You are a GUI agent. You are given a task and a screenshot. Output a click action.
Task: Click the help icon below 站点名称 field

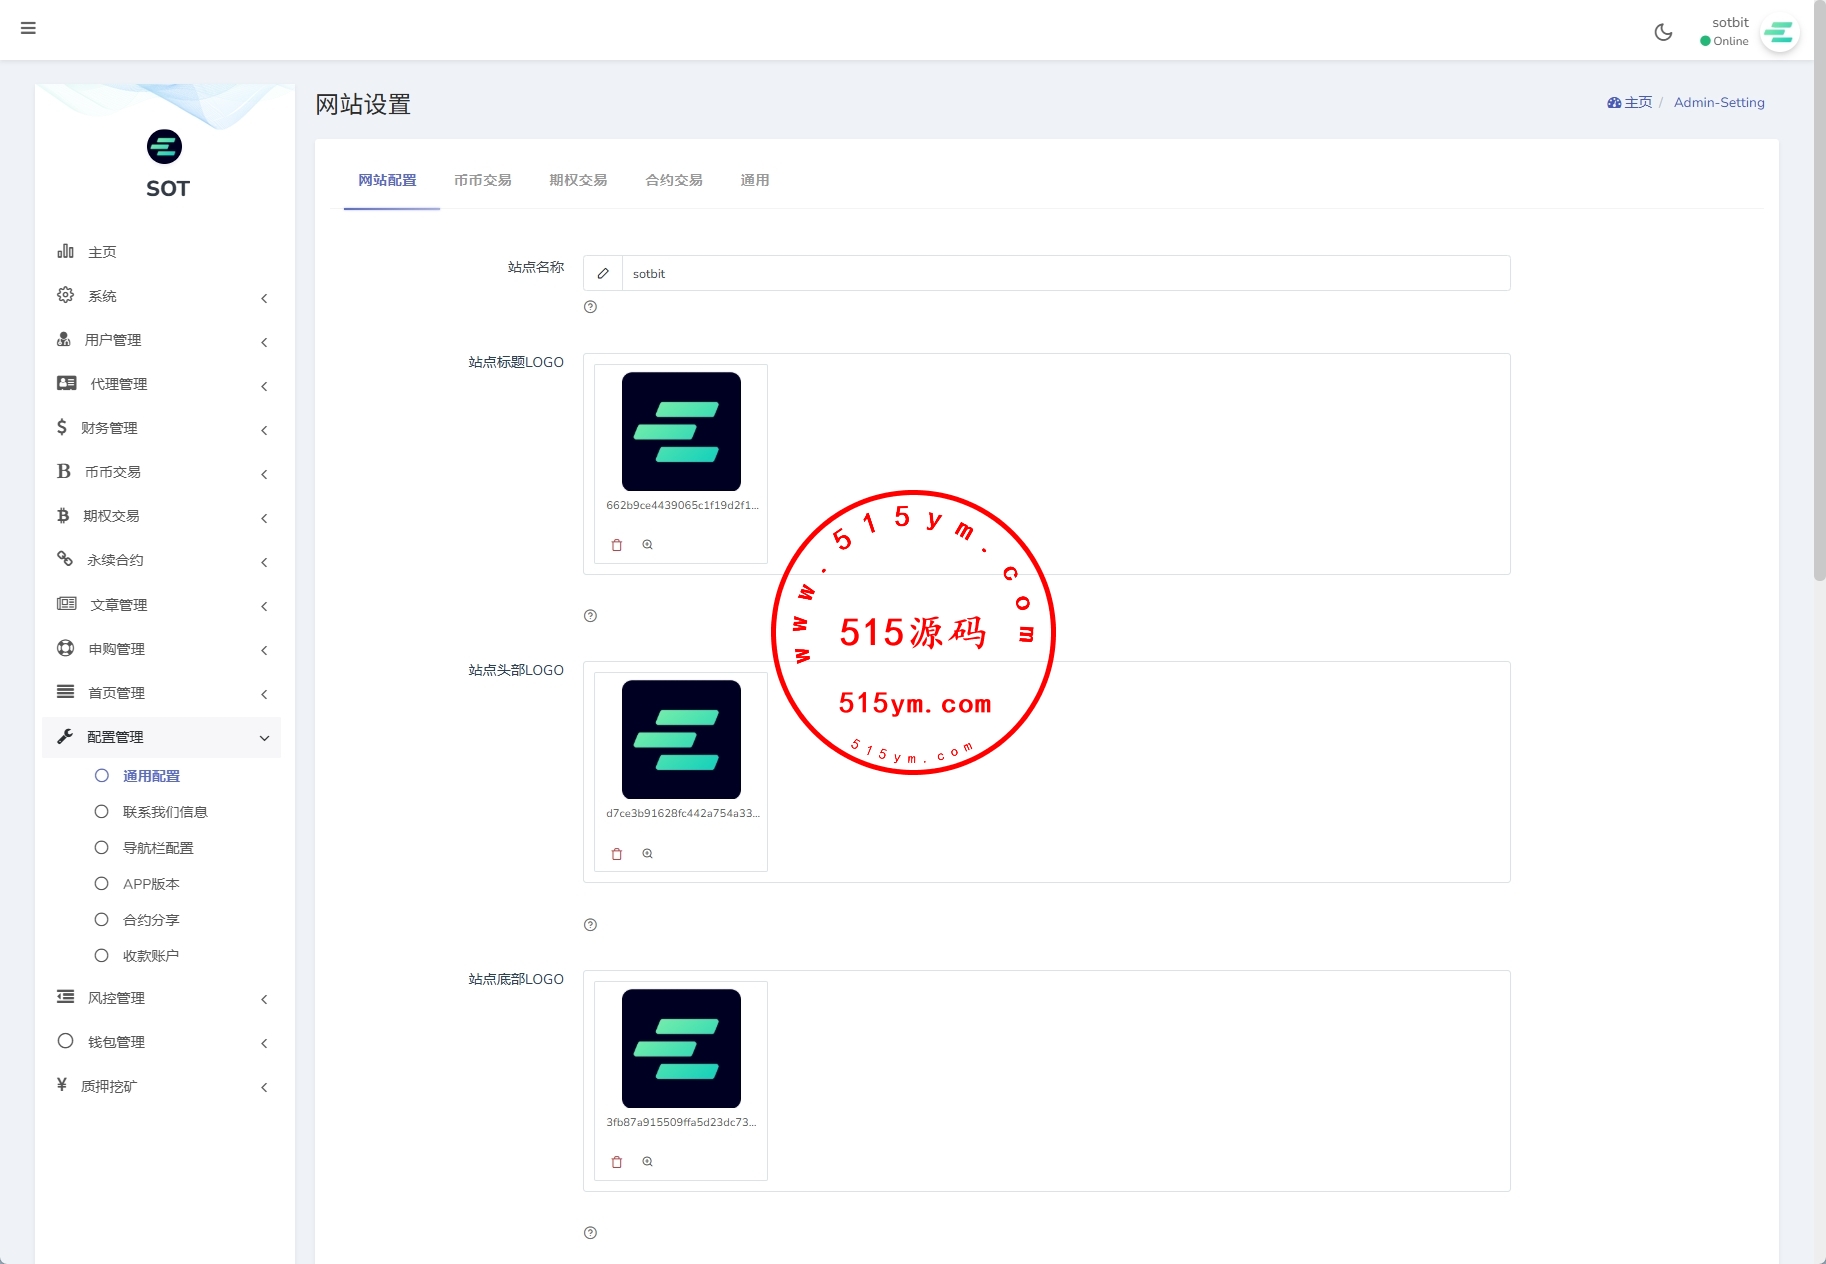point(590,307)
